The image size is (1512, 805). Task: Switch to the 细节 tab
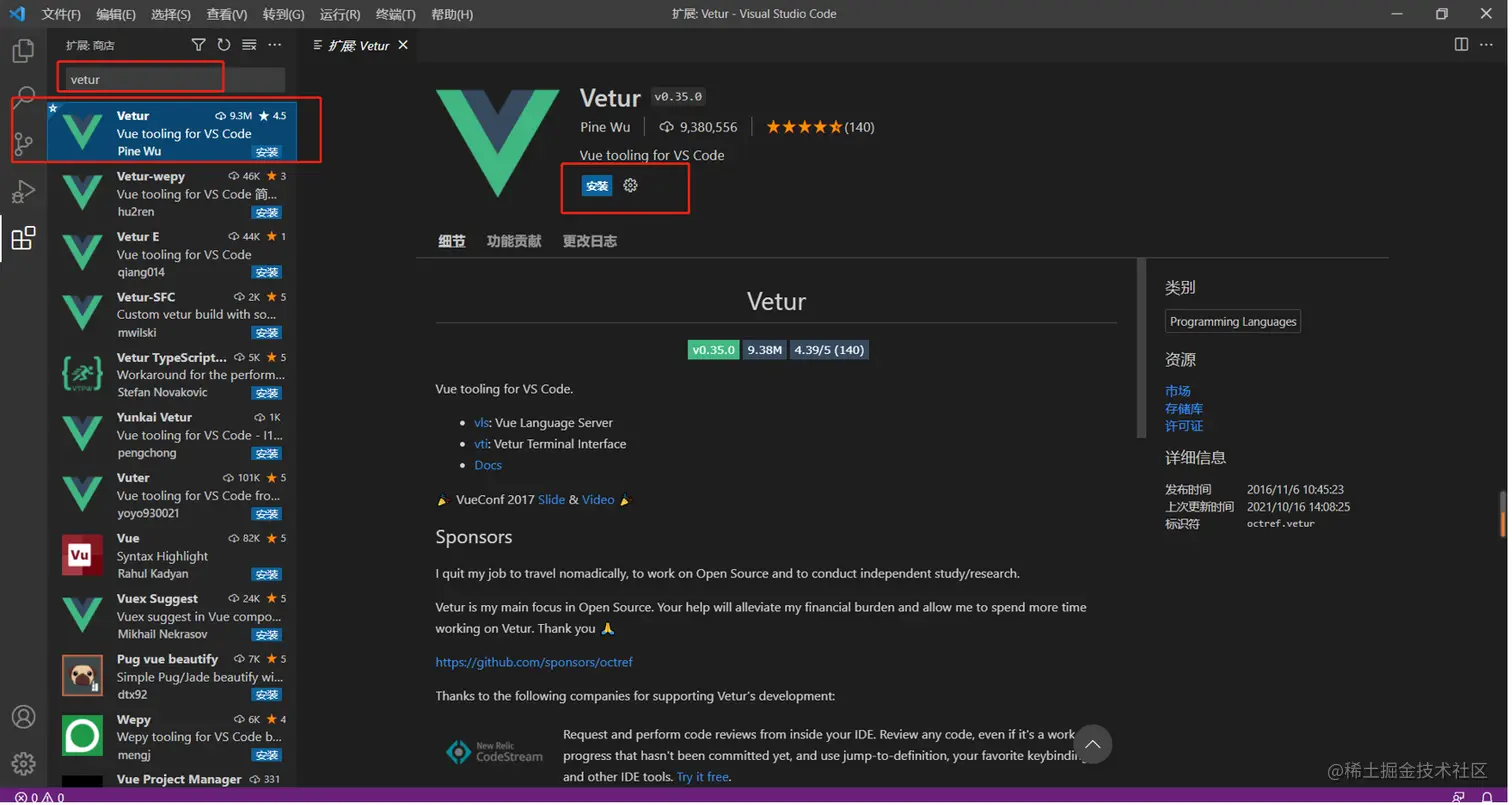[452, 241]
